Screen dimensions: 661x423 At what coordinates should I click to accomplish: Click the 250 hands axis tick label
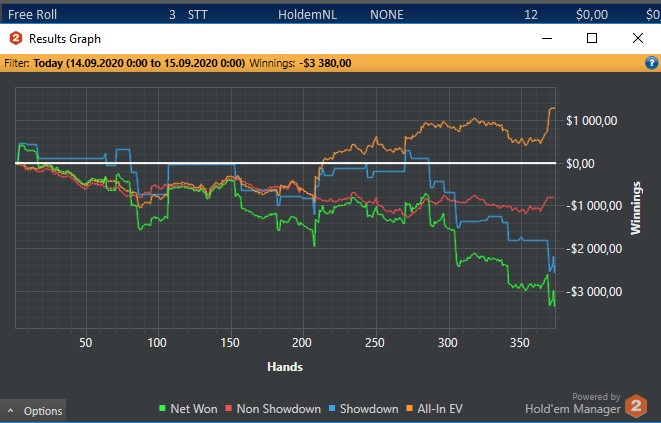pos(375,342)
